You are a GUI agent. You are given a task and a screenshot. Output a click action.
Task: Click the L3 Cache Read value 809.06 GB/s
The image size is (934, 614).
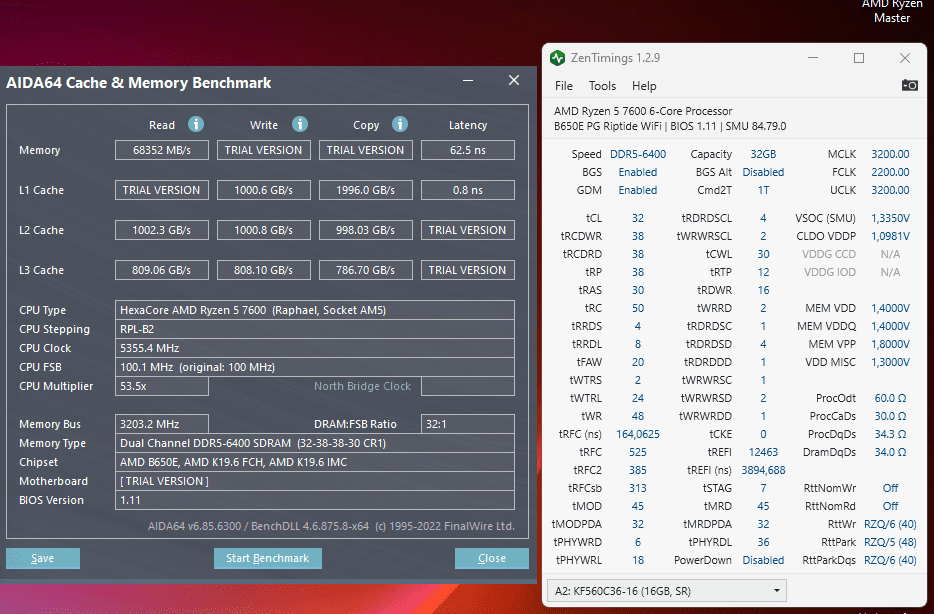(161, 270)
